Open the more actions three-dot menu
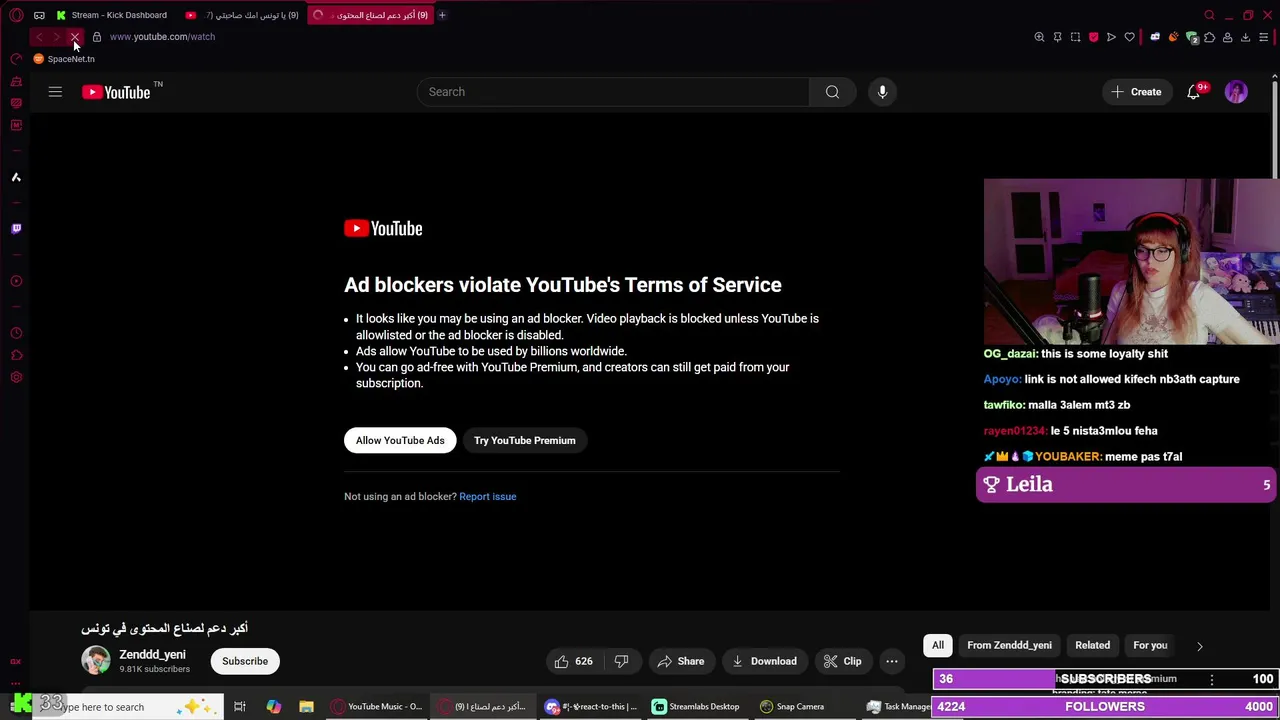This screenshot has width=1280, height=720. [892, 661]
